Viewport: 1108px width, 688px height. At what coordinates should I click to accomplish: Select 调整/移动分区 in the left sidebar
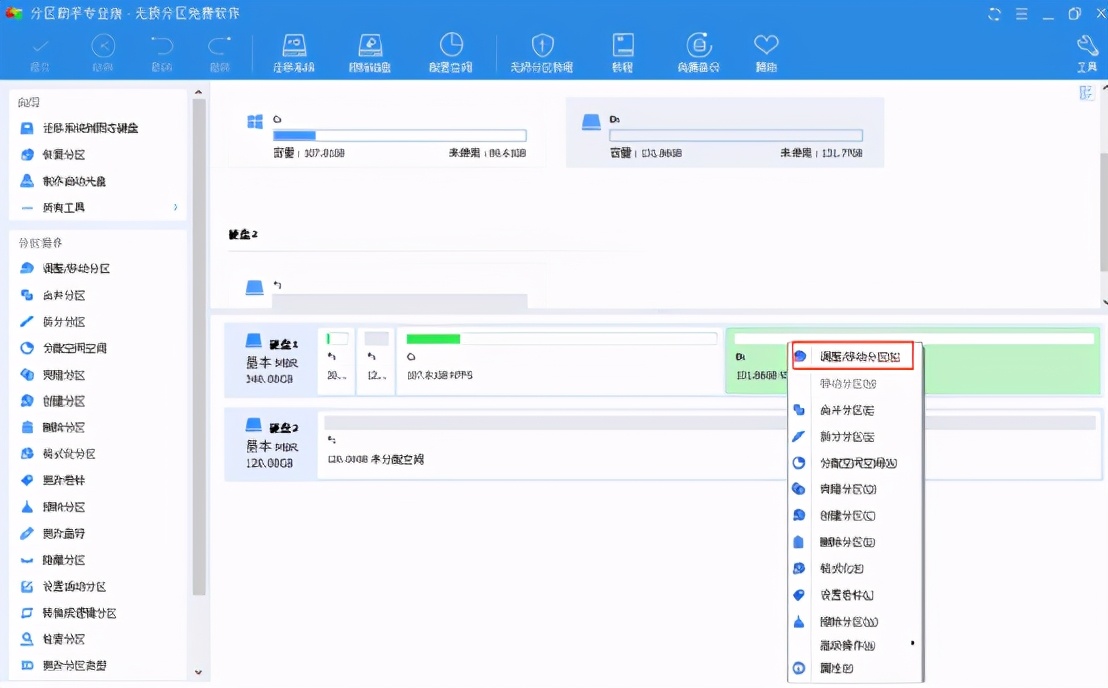[x=62, y=268]
